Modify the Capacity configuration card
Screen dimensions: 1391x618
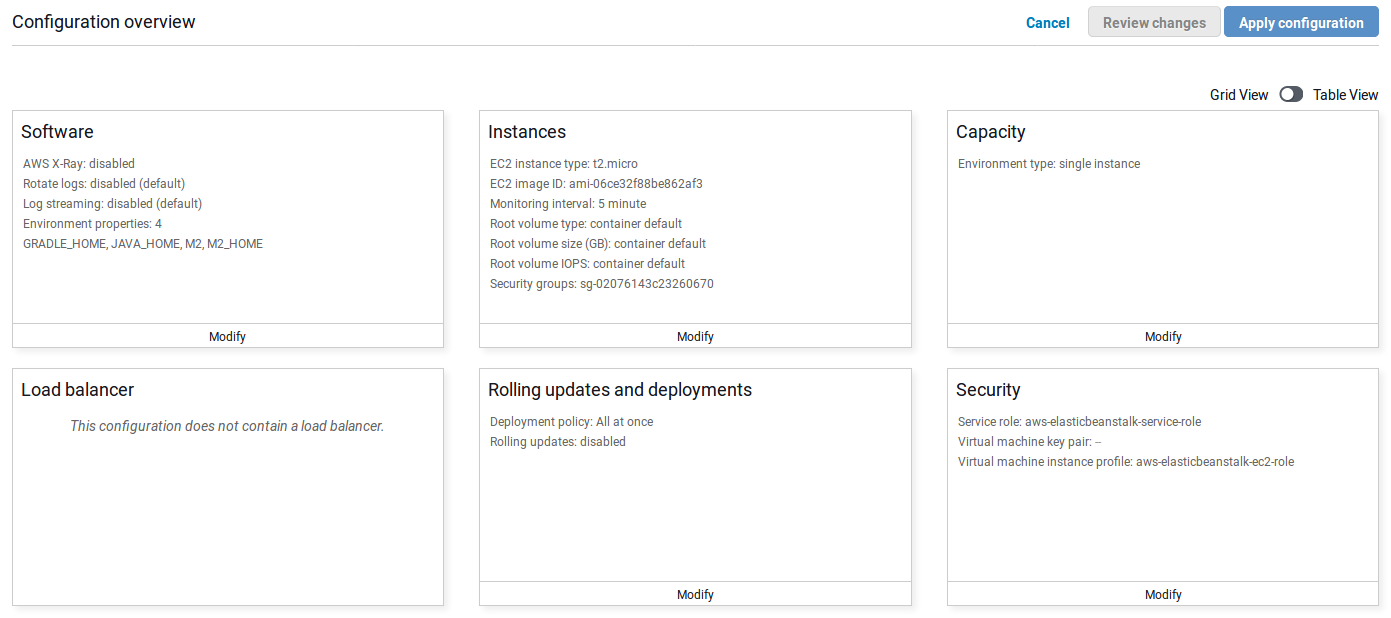pos(1163,336)
